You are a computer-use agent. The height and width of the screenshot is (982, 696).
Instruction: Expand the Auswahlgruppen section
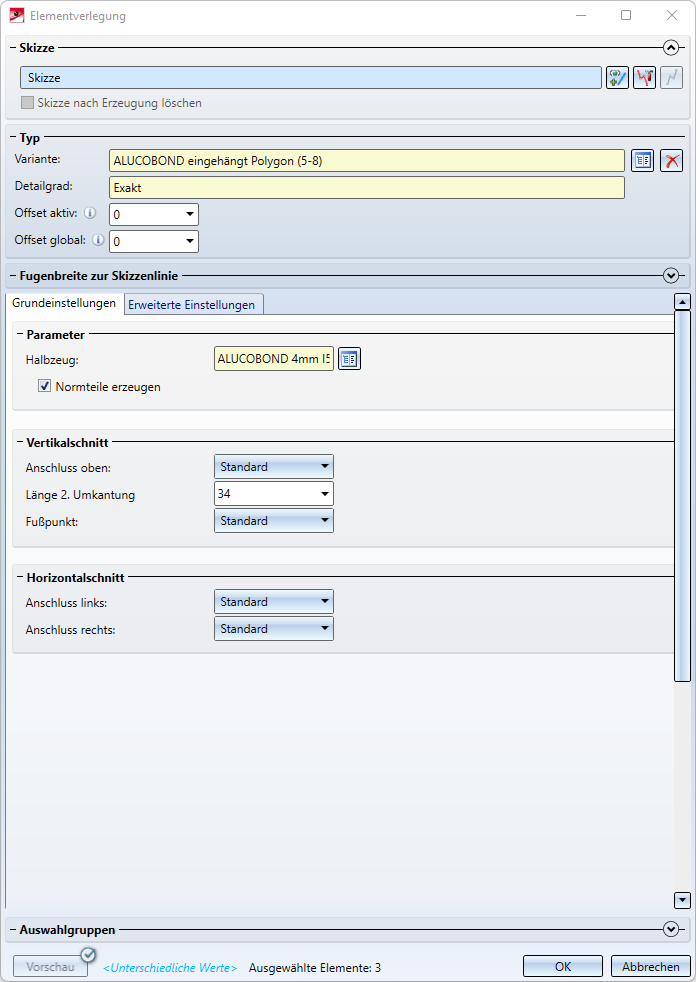[671, 929]
